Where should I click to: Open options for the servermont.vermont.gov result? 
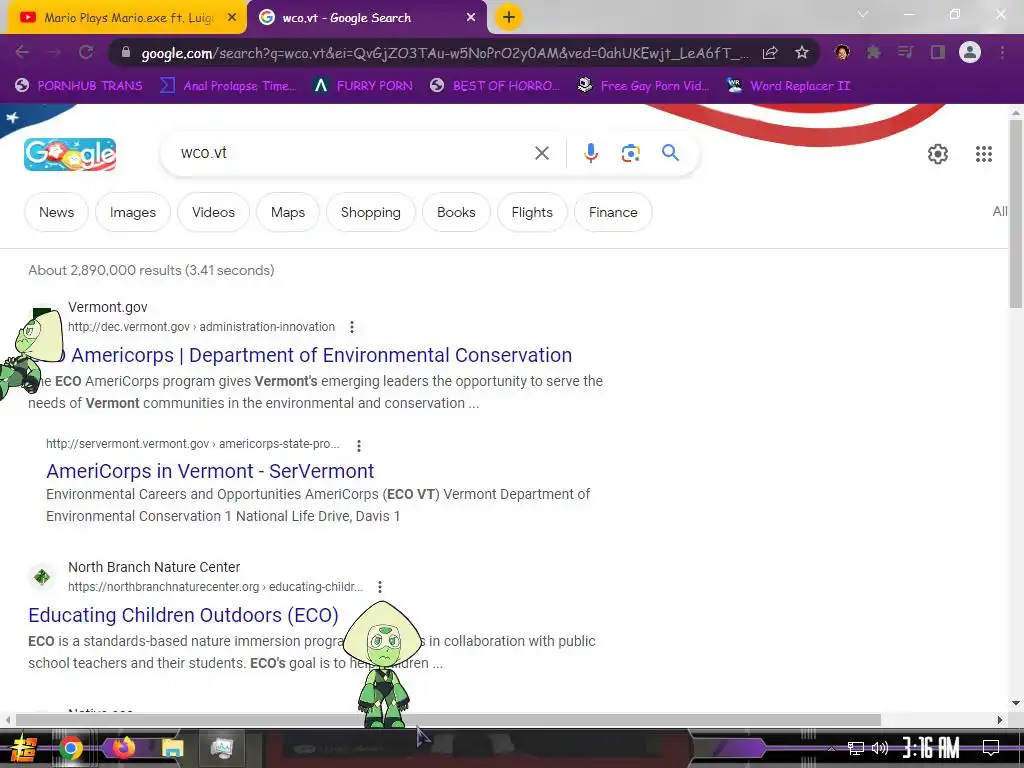click(359, 445)
